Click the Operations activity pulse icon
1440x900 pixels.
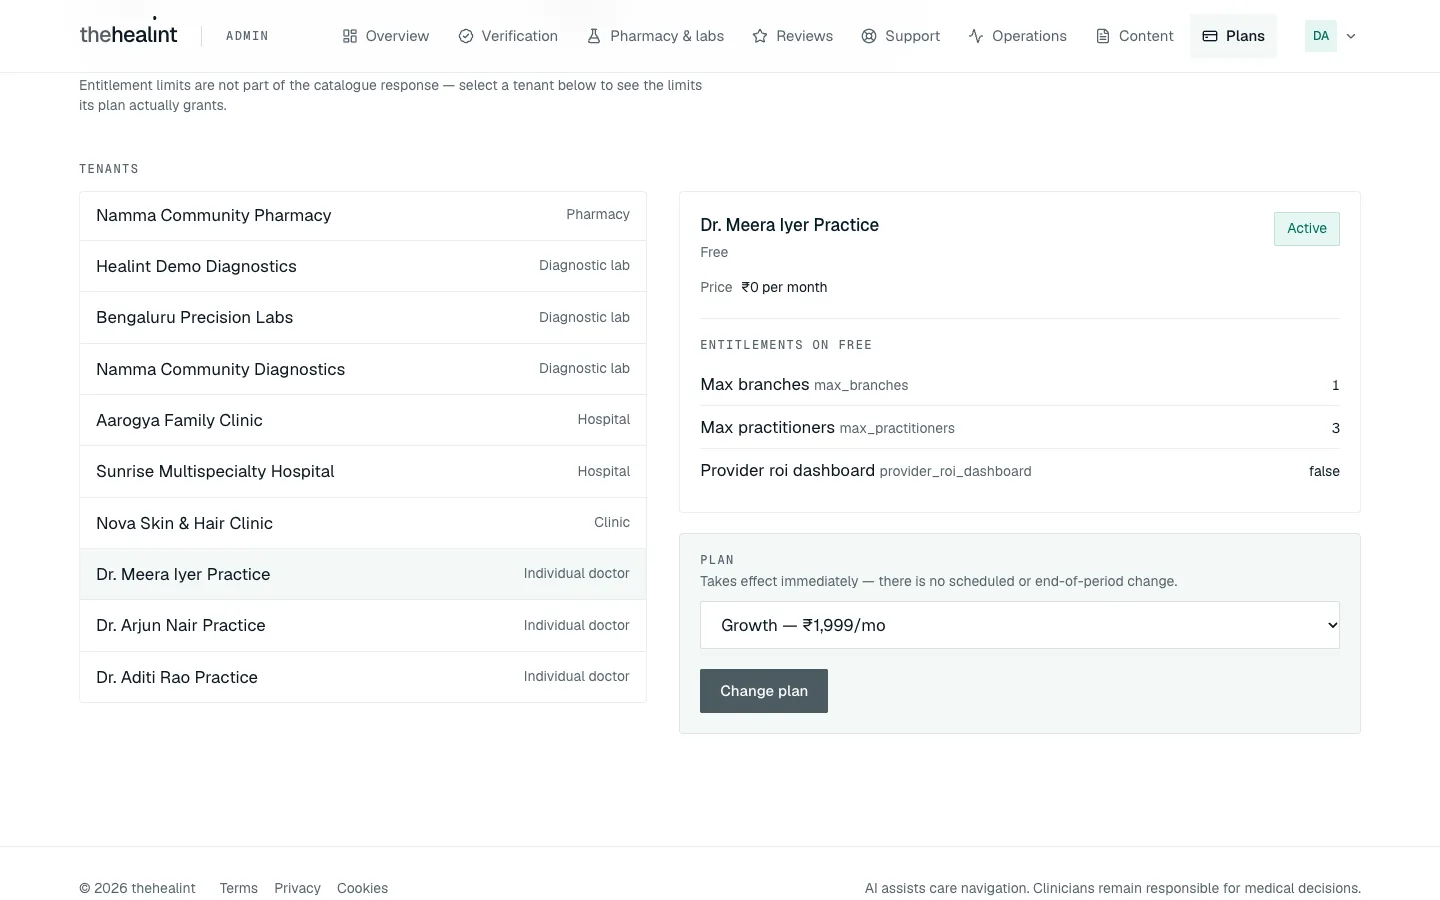pyautogui.click(x=976, y=36)
